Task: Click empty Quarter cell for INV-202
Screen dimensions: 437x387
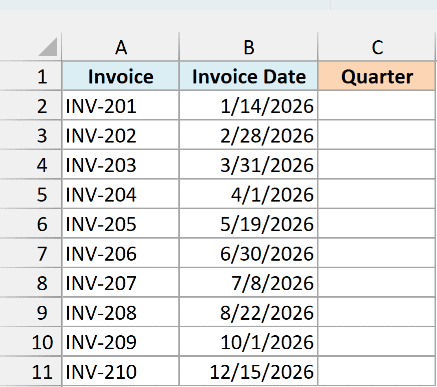Action: (x=377, y=135)
